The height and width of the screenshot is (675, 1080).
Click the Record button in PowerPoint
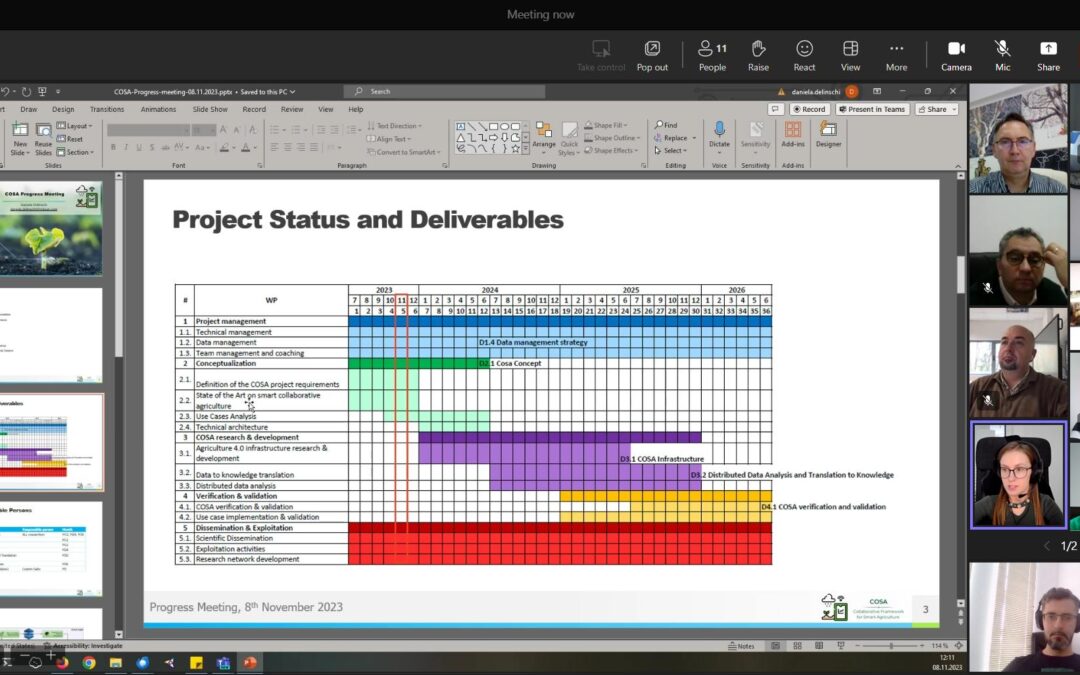pos(810,109)
